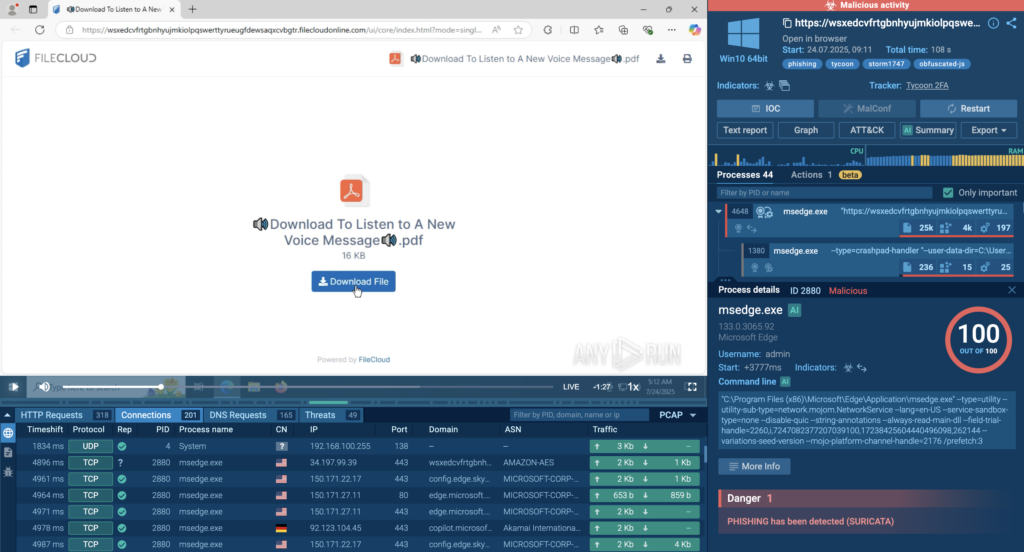The height and width of the screenshot is (552, 1024).
Task: Click the Restart button
Action: click(968, 108)
